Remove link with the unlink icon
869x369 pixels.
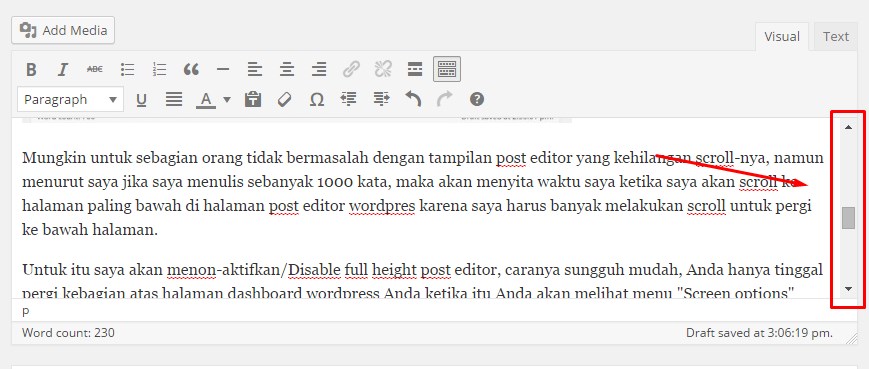(383, 69)
